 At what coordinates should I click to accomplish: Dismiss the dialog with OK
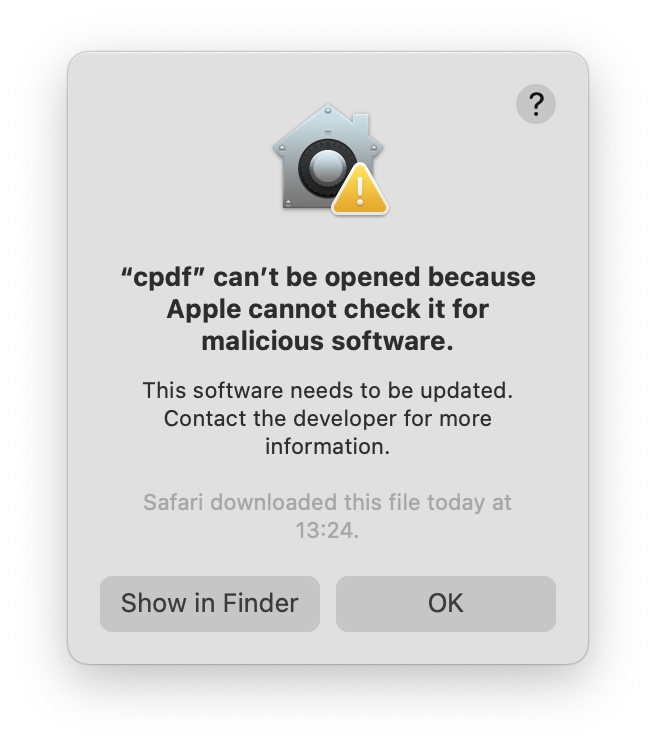tap(446, 603)
